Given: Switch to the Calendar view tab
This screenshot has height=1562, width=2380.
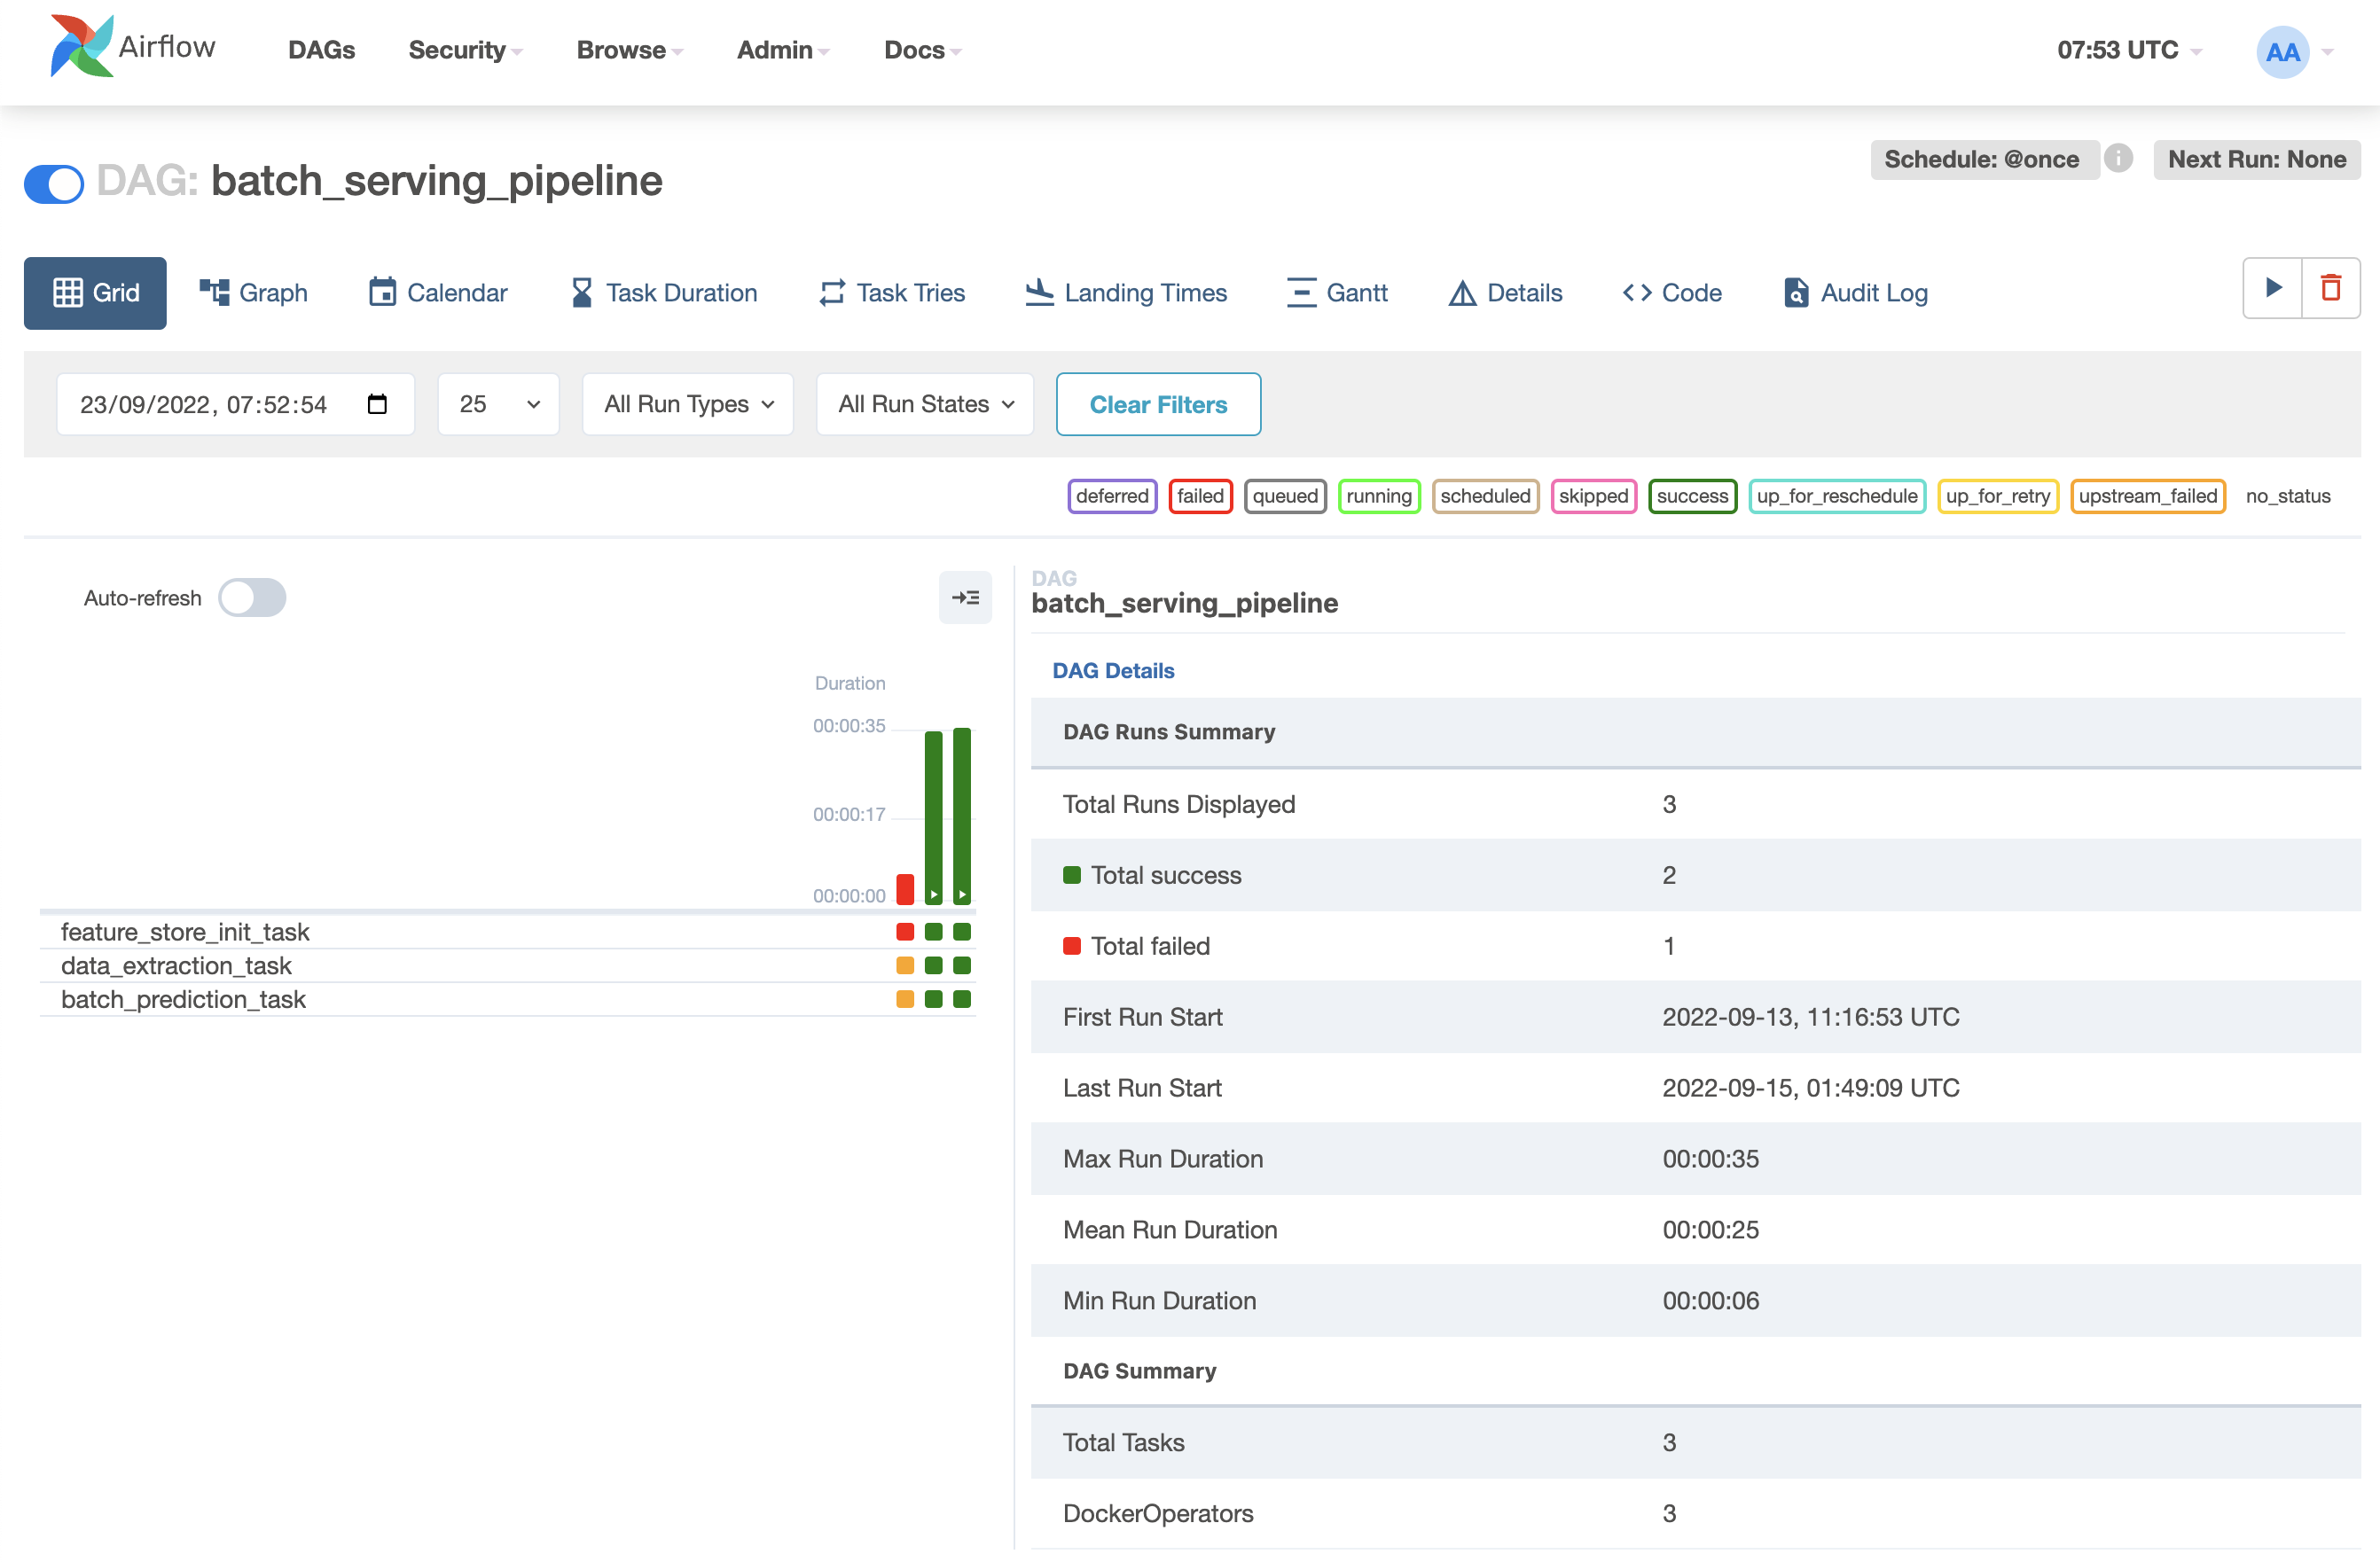Looking at the screenshot, I should (438, 292).
